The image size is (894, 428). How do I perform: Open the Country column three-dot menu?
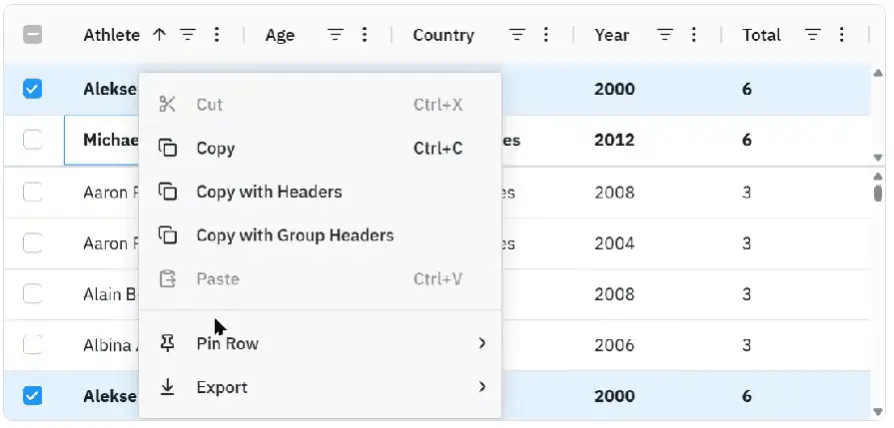click(546, 35)
